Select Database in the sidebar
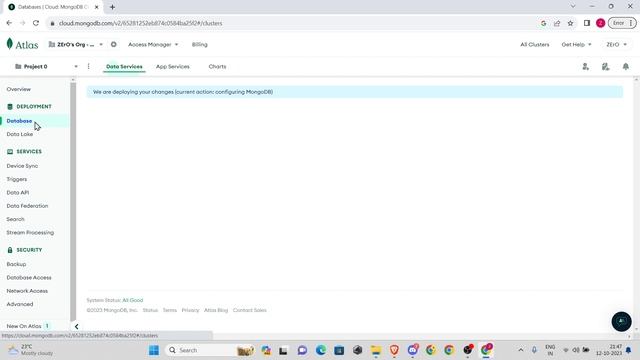 click(x=19, y=121)
